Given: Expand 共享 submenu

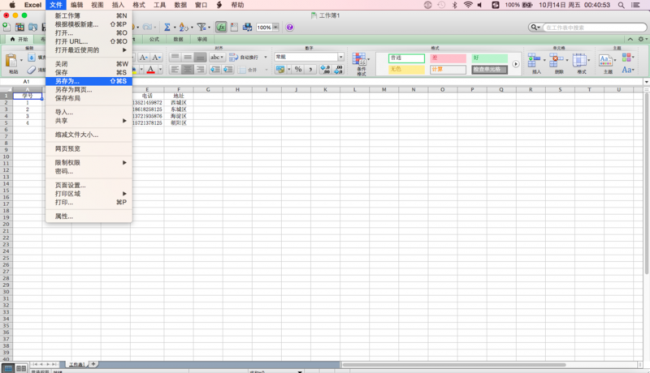Looking at the screenshot, I should click(x=89, y=121).
